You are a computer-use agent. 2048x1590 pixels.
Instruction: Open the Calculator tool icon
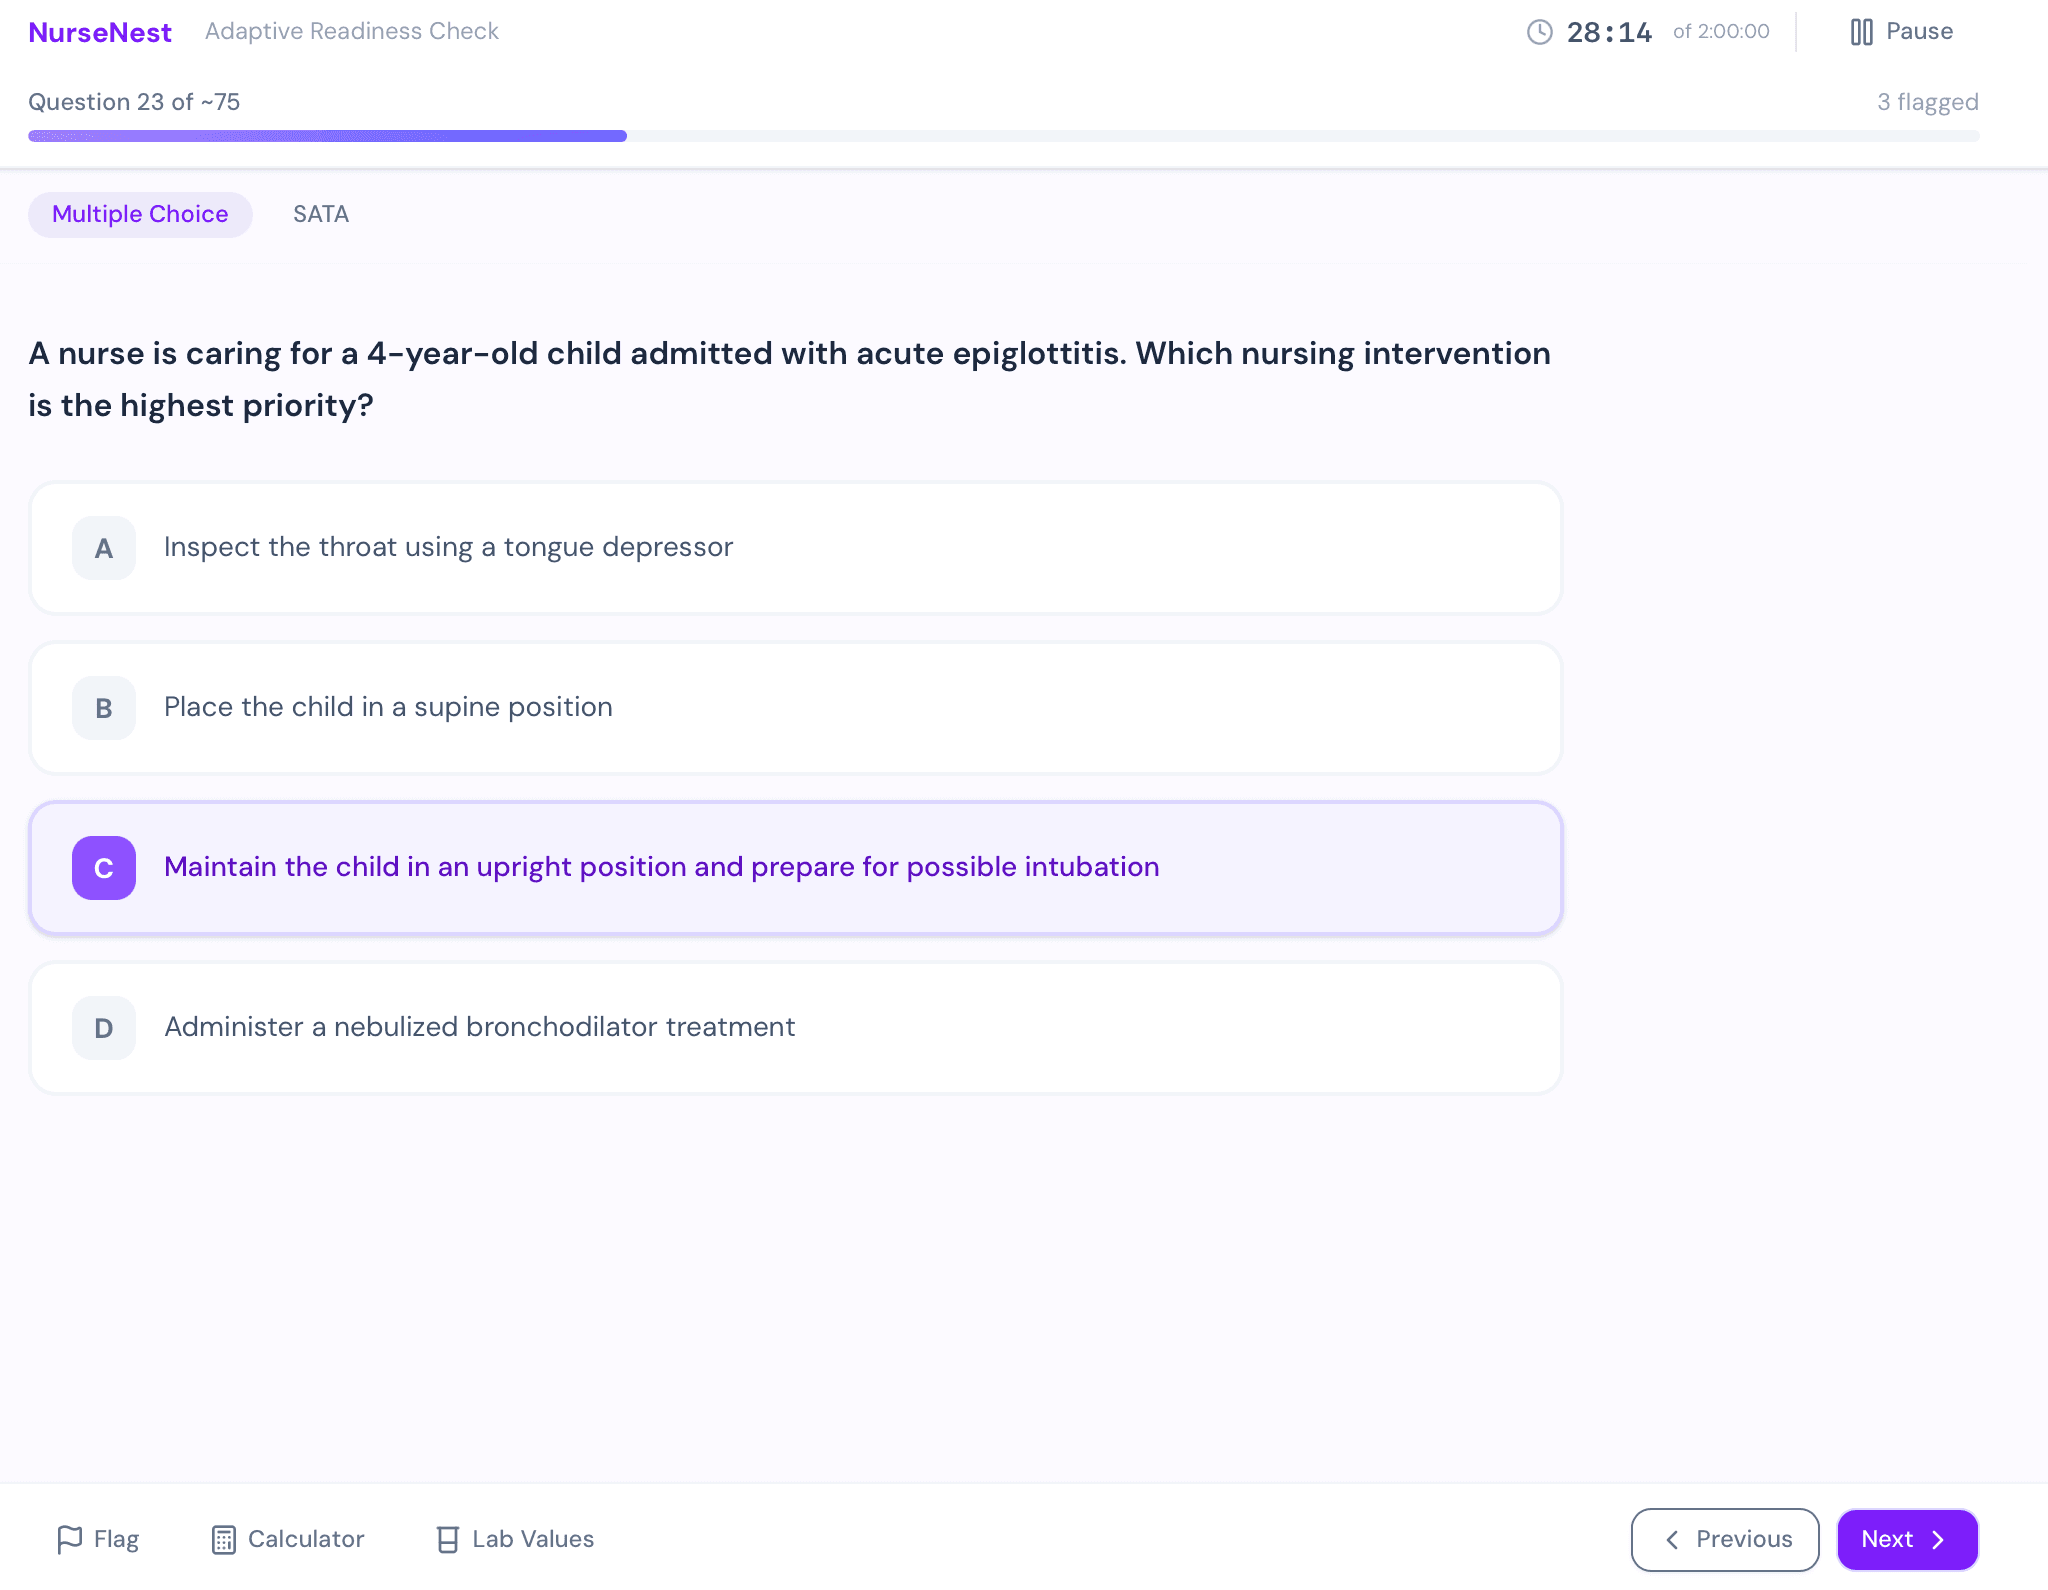click(224, 1540)
